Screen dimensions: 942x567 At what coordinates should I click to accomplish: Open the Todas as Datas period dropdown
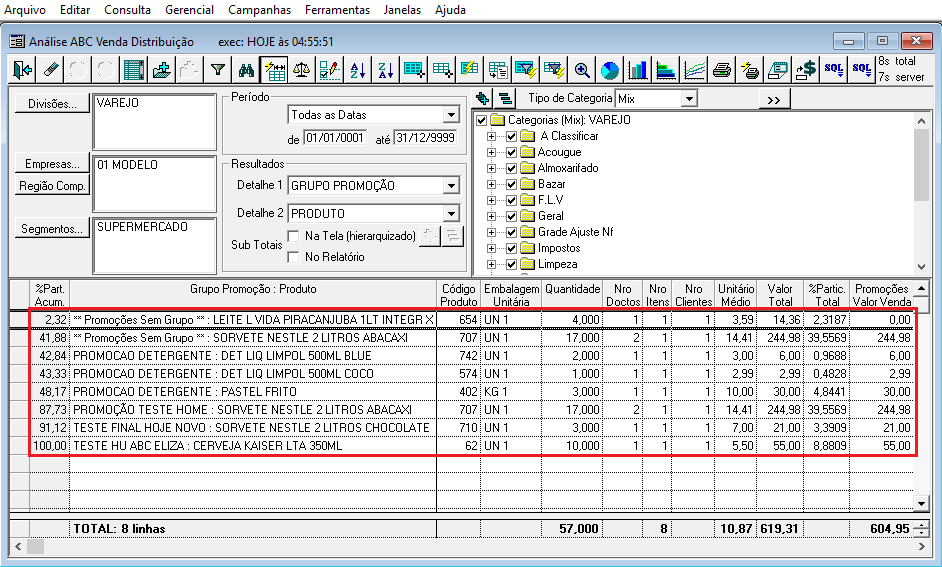[451, 115]
